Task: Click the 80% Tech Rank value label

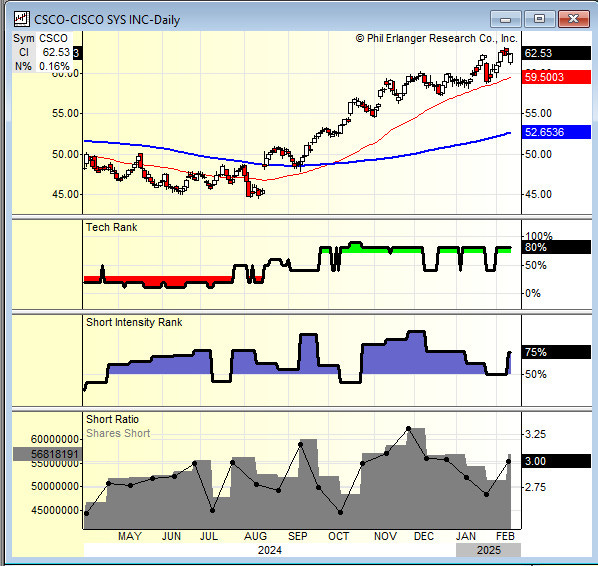Action: coord(556,247)
